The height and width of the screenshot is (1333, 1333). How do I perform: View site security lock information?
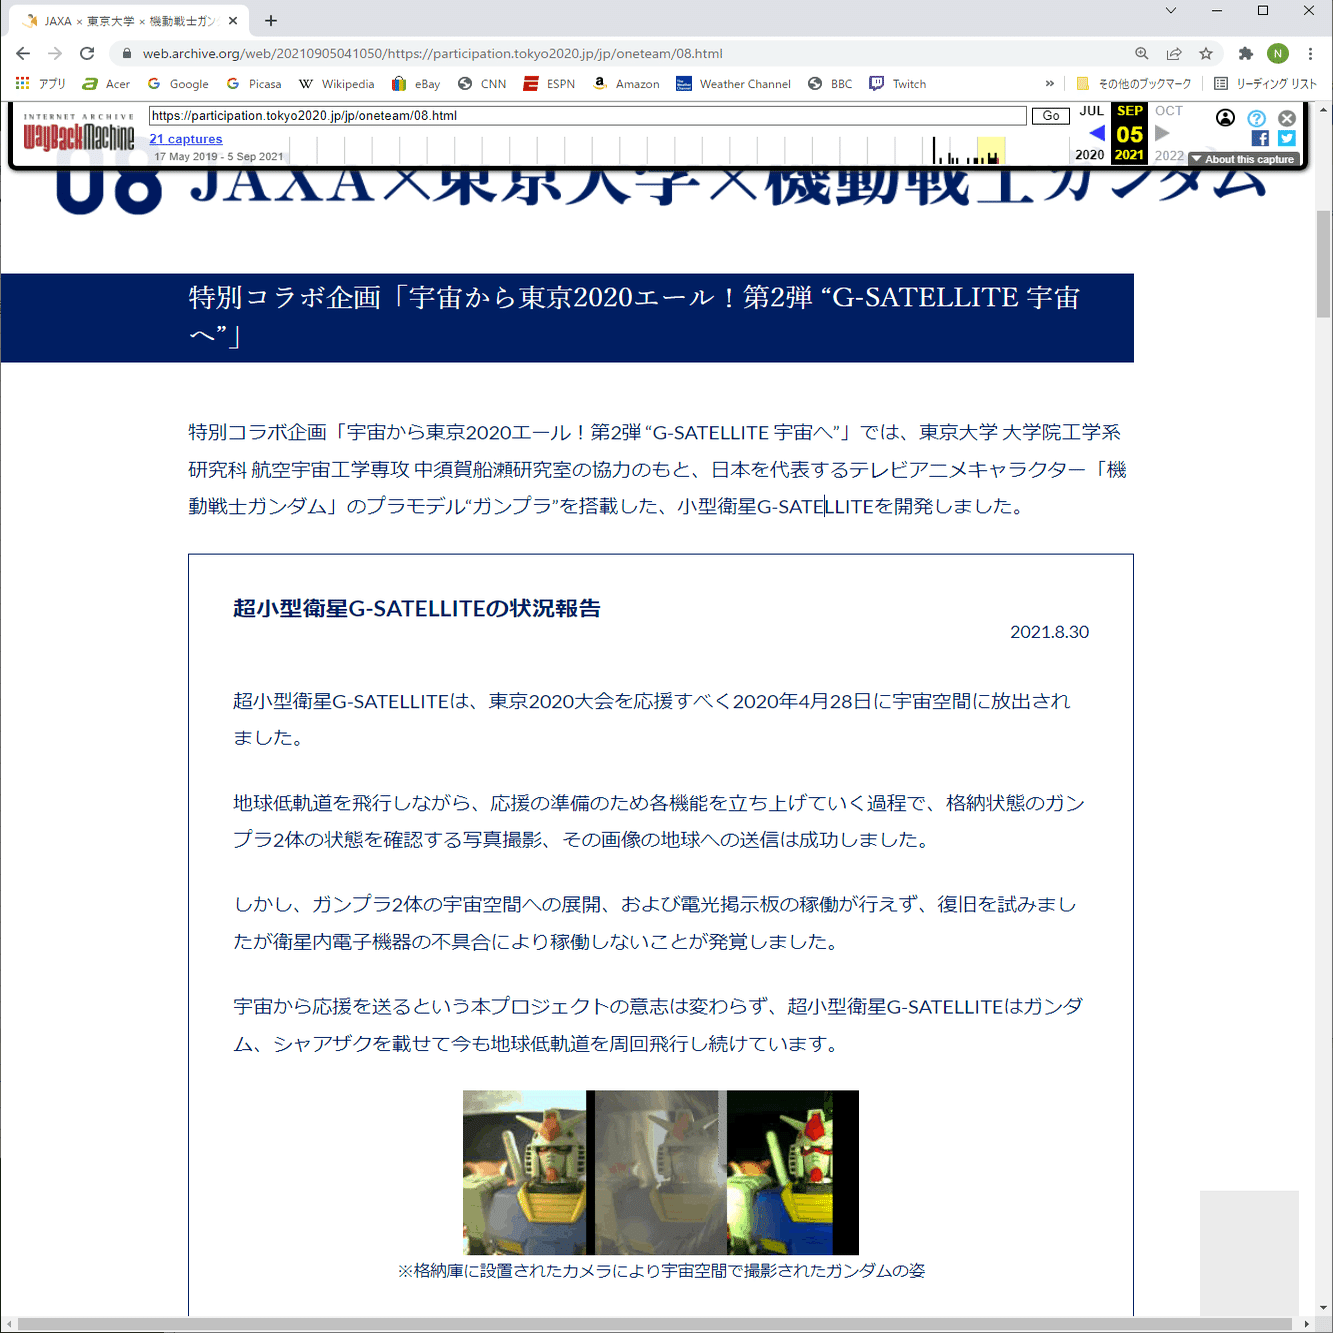point(127,54)
